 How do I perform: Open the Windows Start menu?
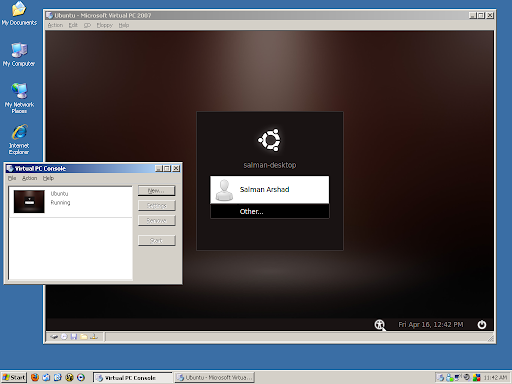pos(14,377)
